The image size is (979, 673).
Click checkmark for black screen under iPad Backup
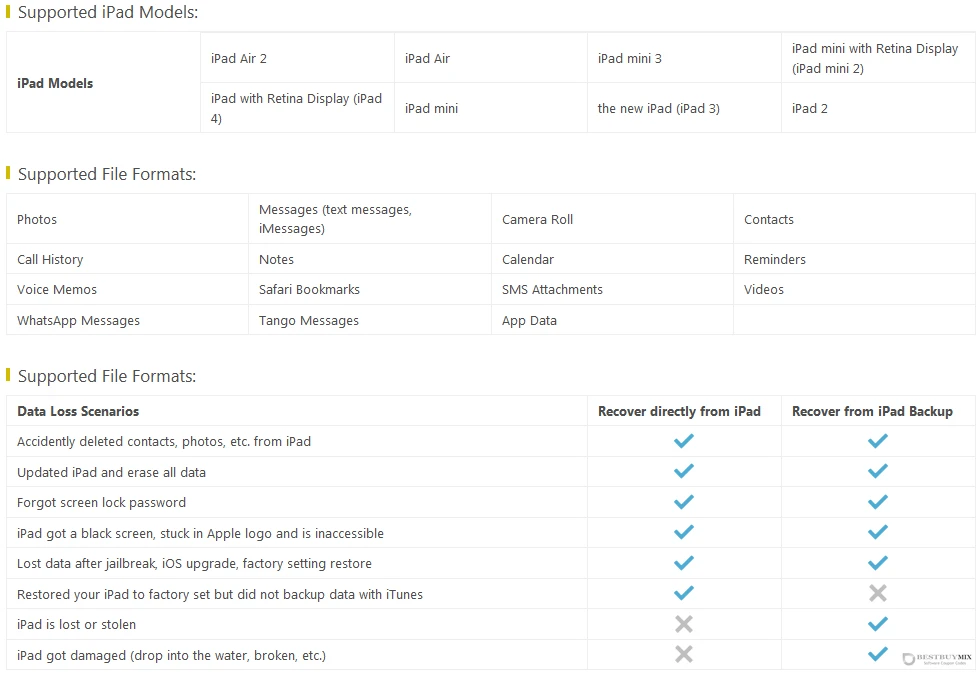point(877,532)
